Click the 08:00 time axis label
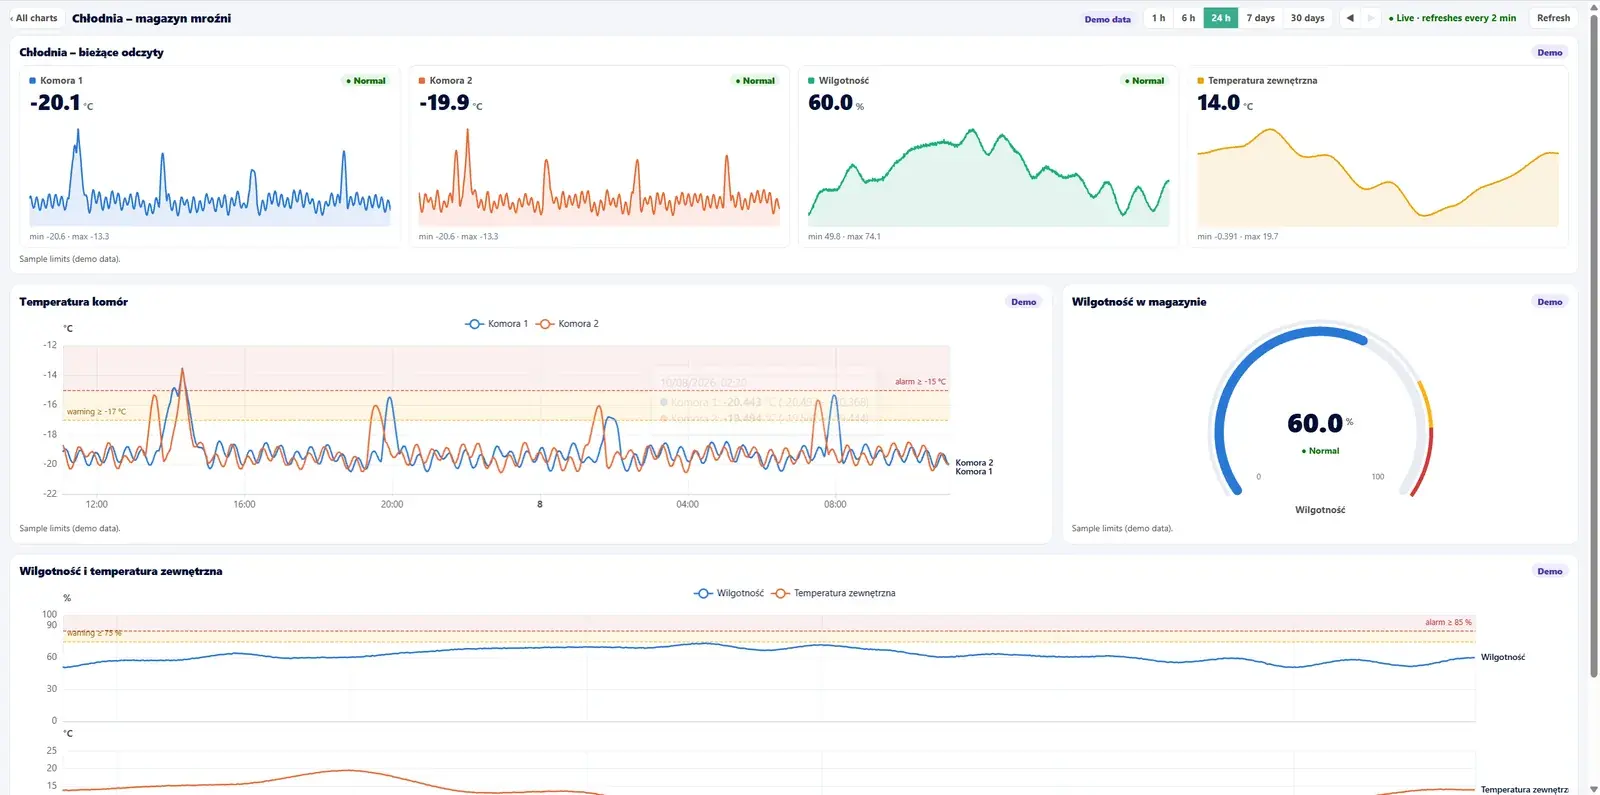Viewport: 1600px width, 795px height. tap(835, 504)
